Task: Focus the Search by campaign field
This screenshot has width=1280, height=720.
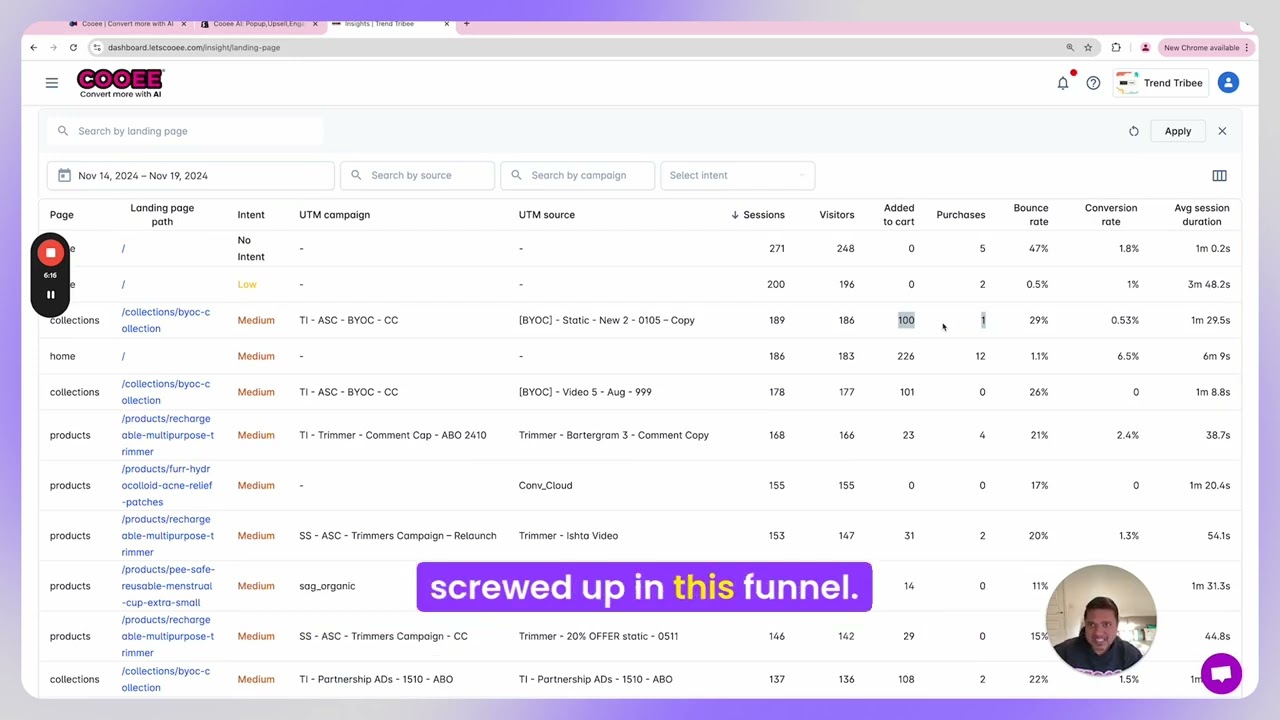Action: [x=577, y=175]
